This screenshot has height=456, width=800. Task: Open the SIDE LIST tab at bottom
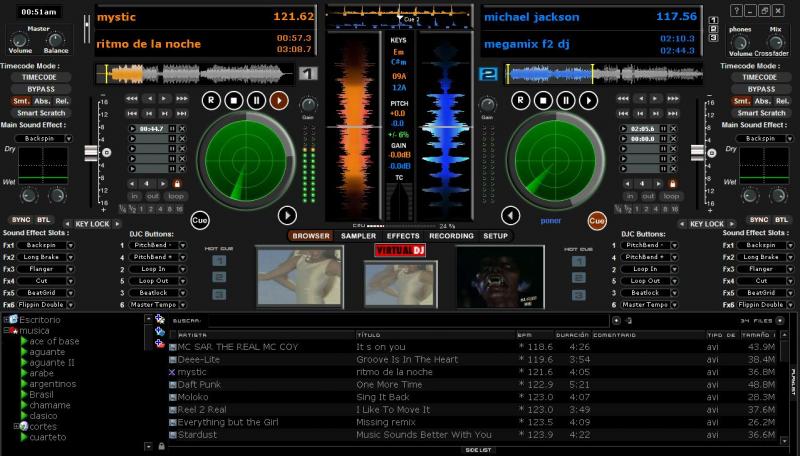click(x=478, y=450)
